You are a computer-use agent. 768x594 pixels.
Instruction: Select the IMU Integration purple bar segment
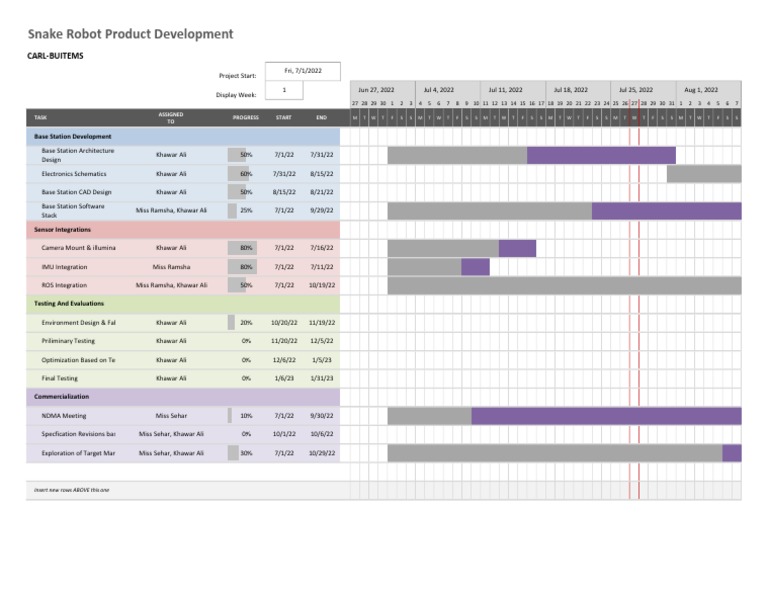click(475, 267)
